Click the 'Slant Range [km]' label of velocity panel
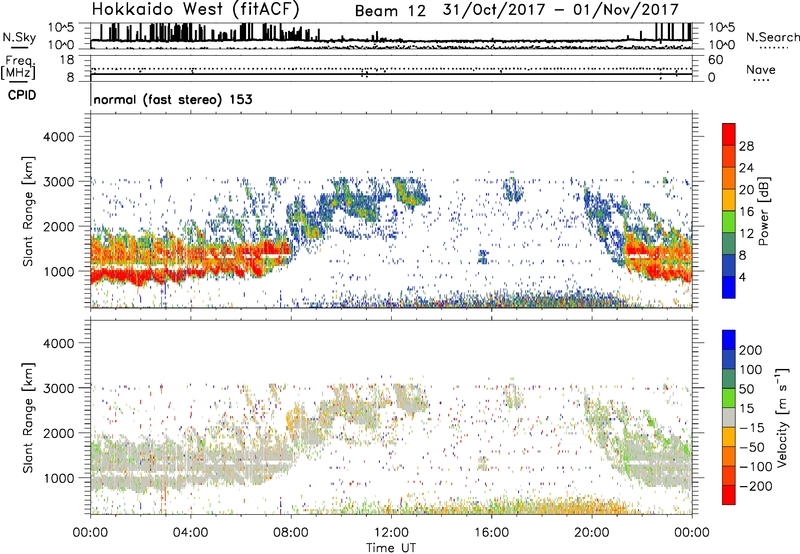 point(28,417)
